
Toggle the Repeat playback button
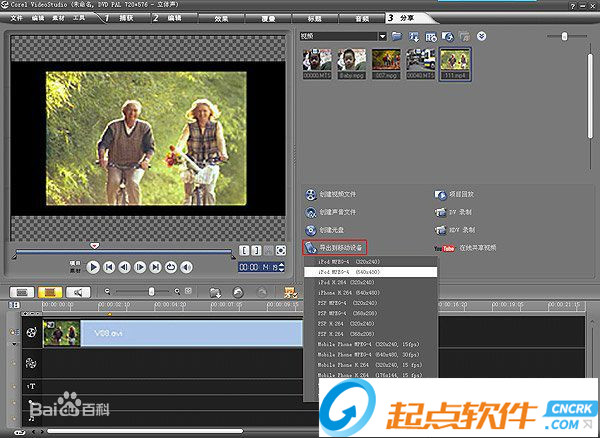click(171, 267)
